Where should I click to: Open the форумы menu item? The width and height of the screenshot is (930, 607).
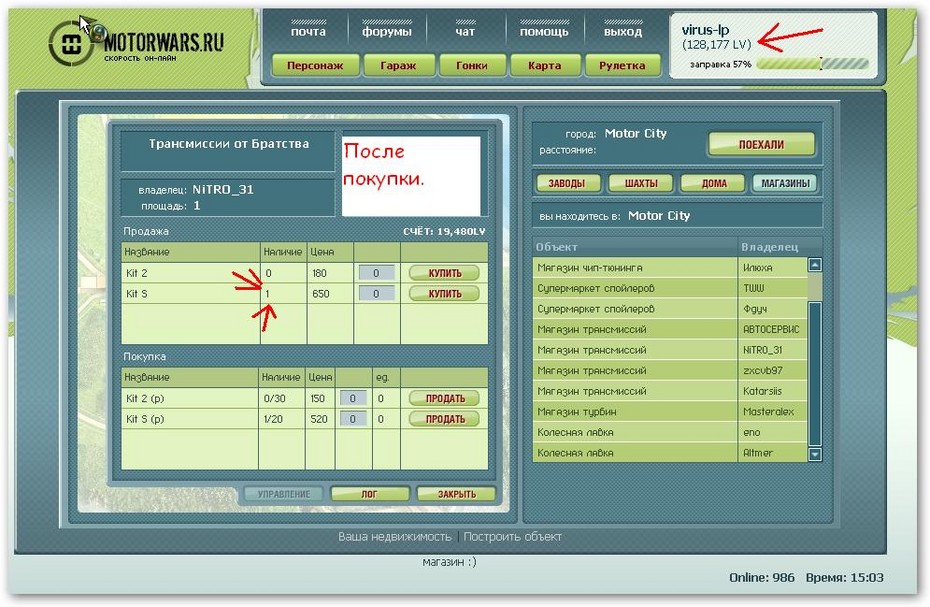[387, 31]
